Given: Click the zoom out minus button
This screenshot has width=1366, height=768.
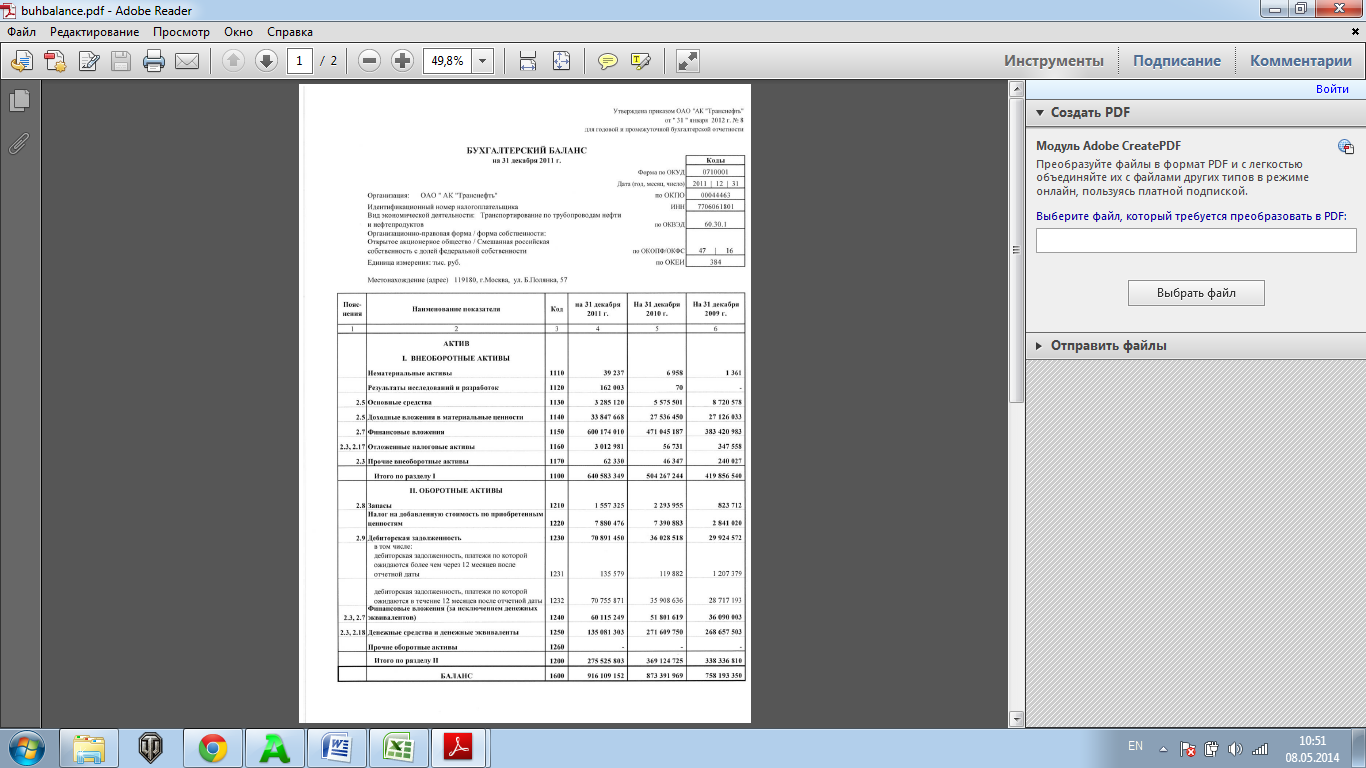Looking at the screenshot, I should pos(369,61).
